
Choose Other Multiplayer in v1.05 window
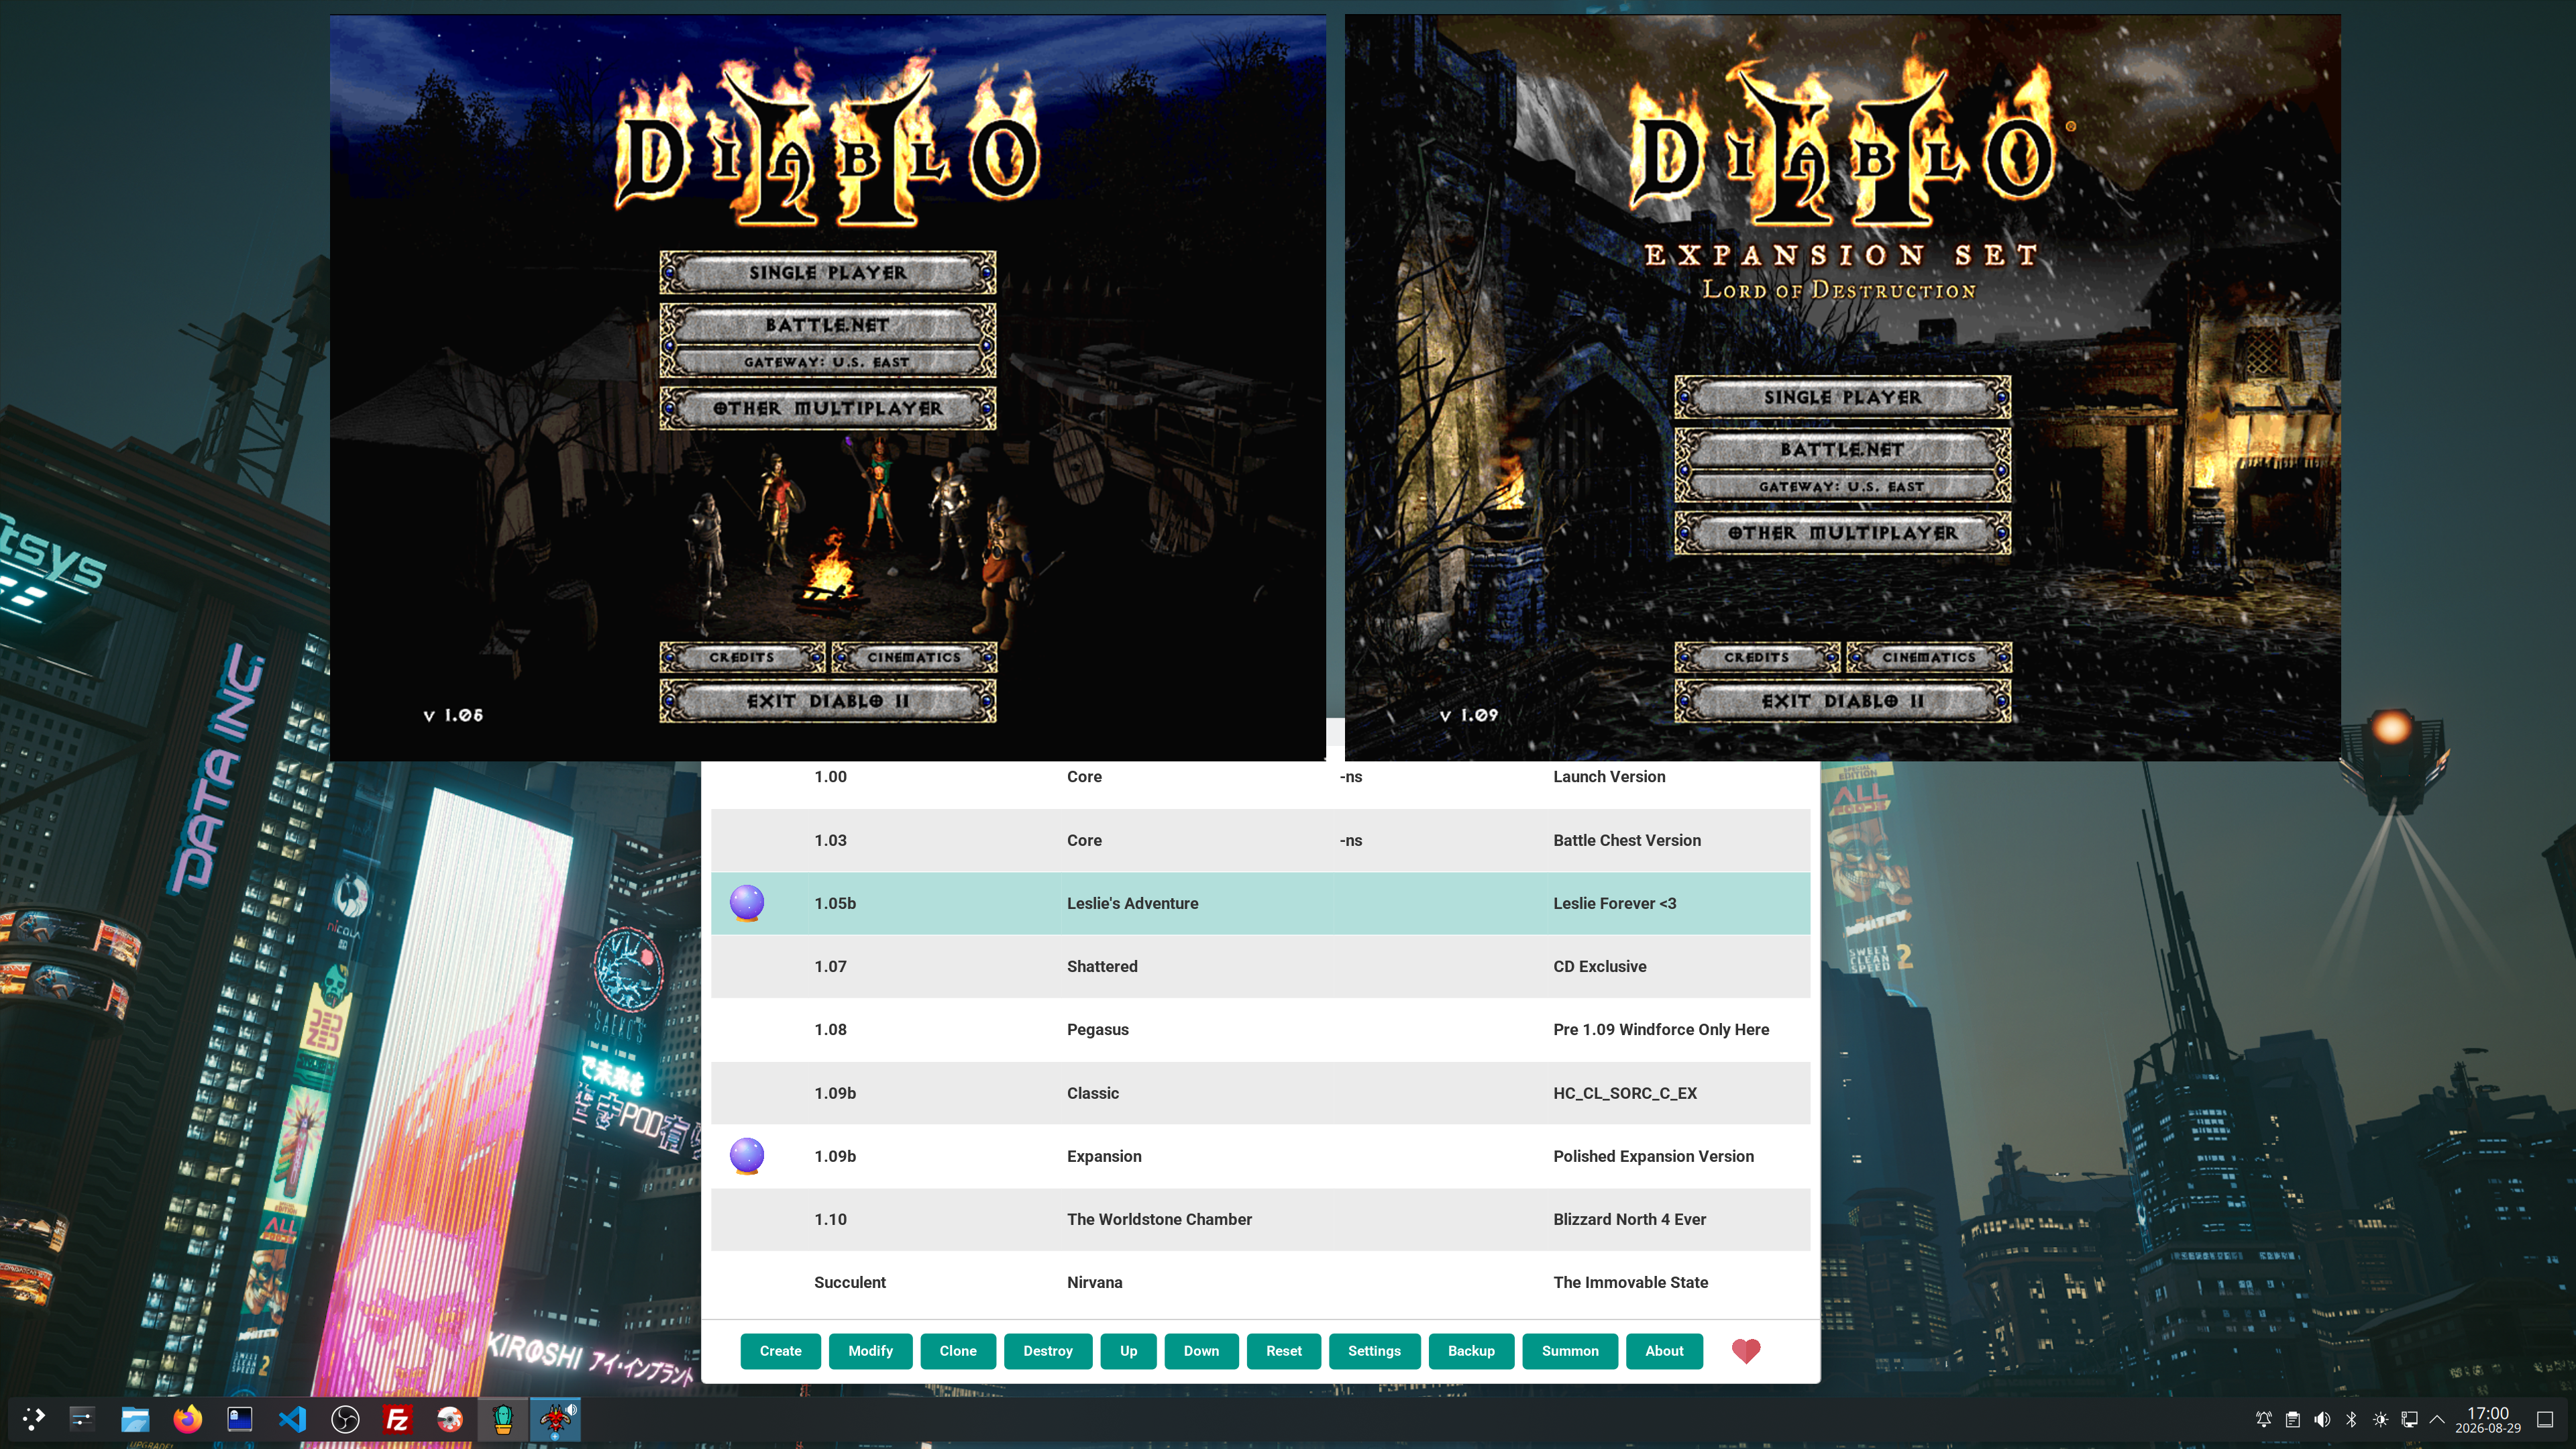tap(828, 408)
